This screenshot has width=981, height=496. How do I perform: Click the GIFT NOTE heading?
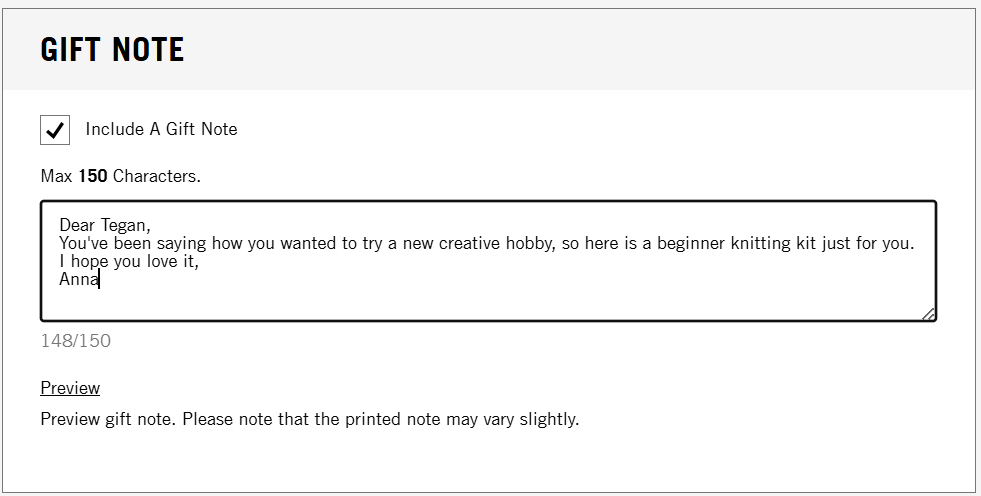pos(112,49)
